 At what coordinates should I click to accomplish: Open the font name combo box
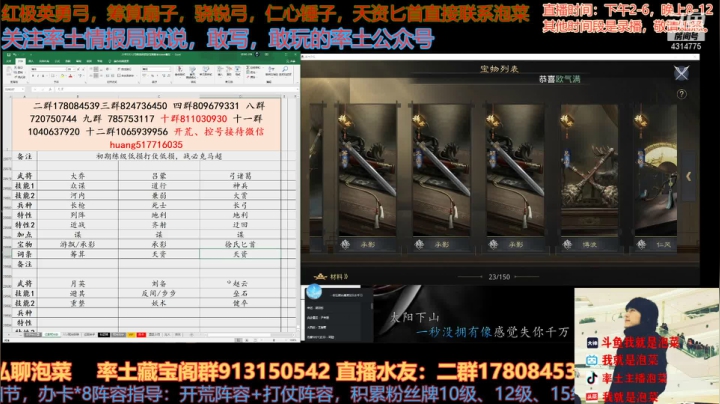(x=48, y=69)
